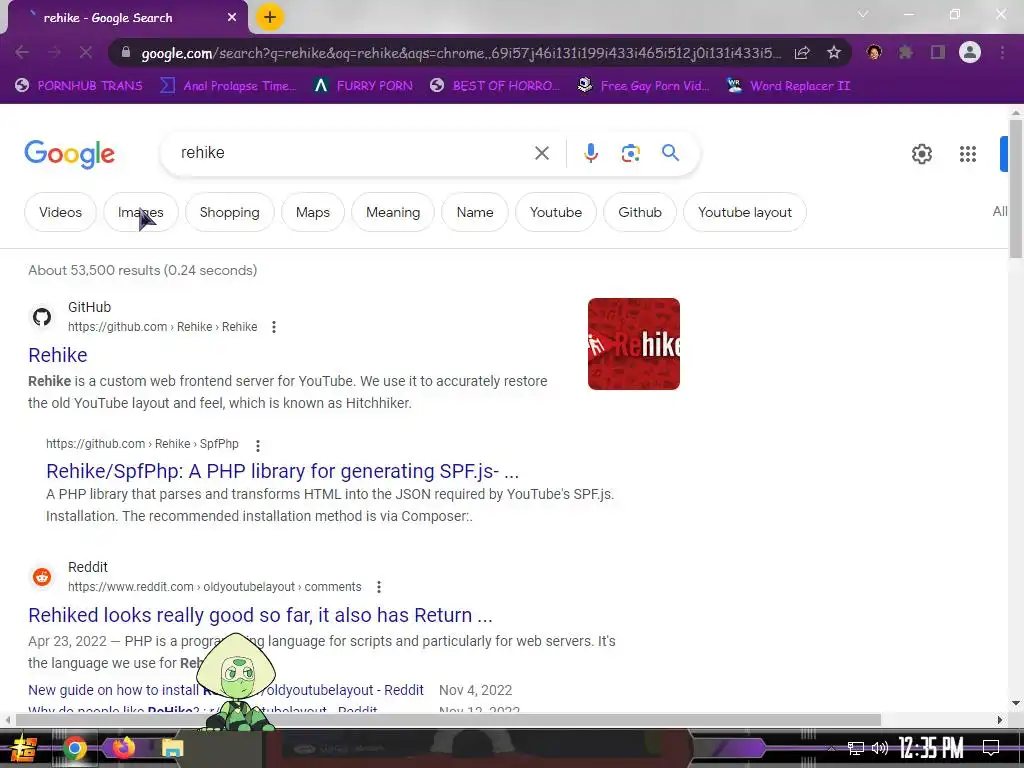Open the Rehike logo thumbnail
The width and height of the screenshot is (1024, 768).
[633, 344]
